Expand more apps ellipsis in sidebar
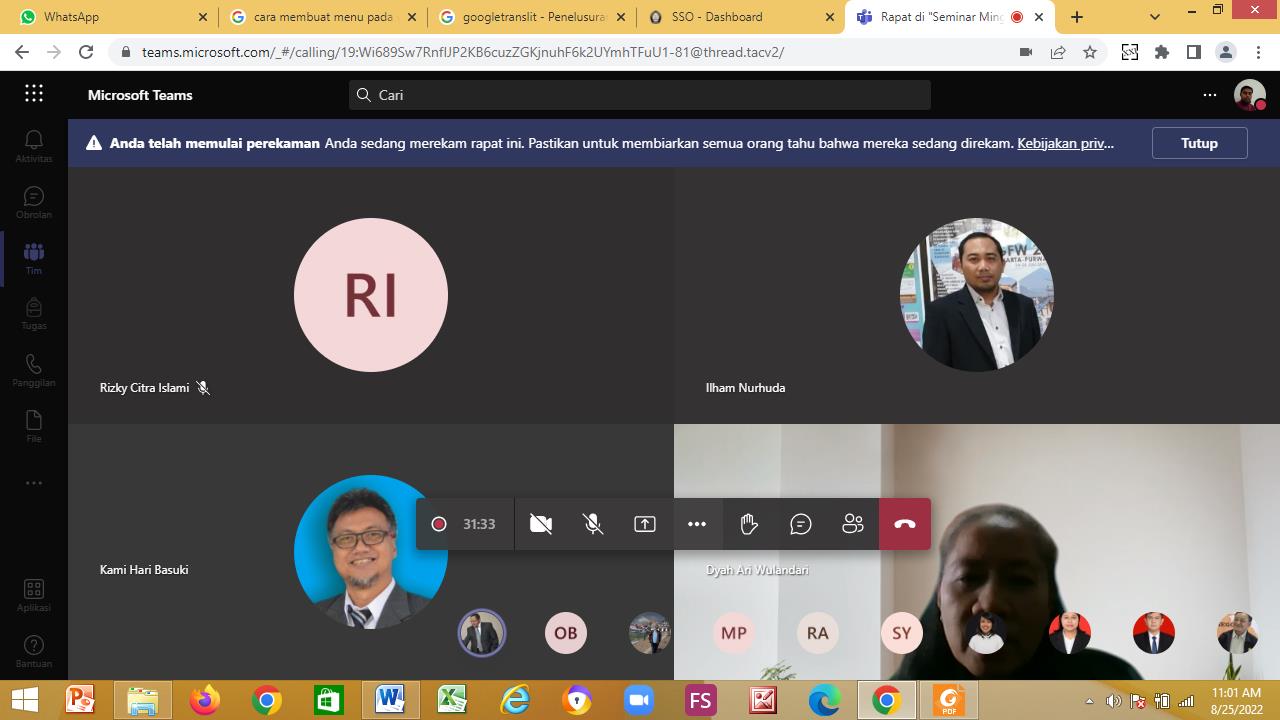The width and height of the screenshot is (1280, 720). (34, 483)
